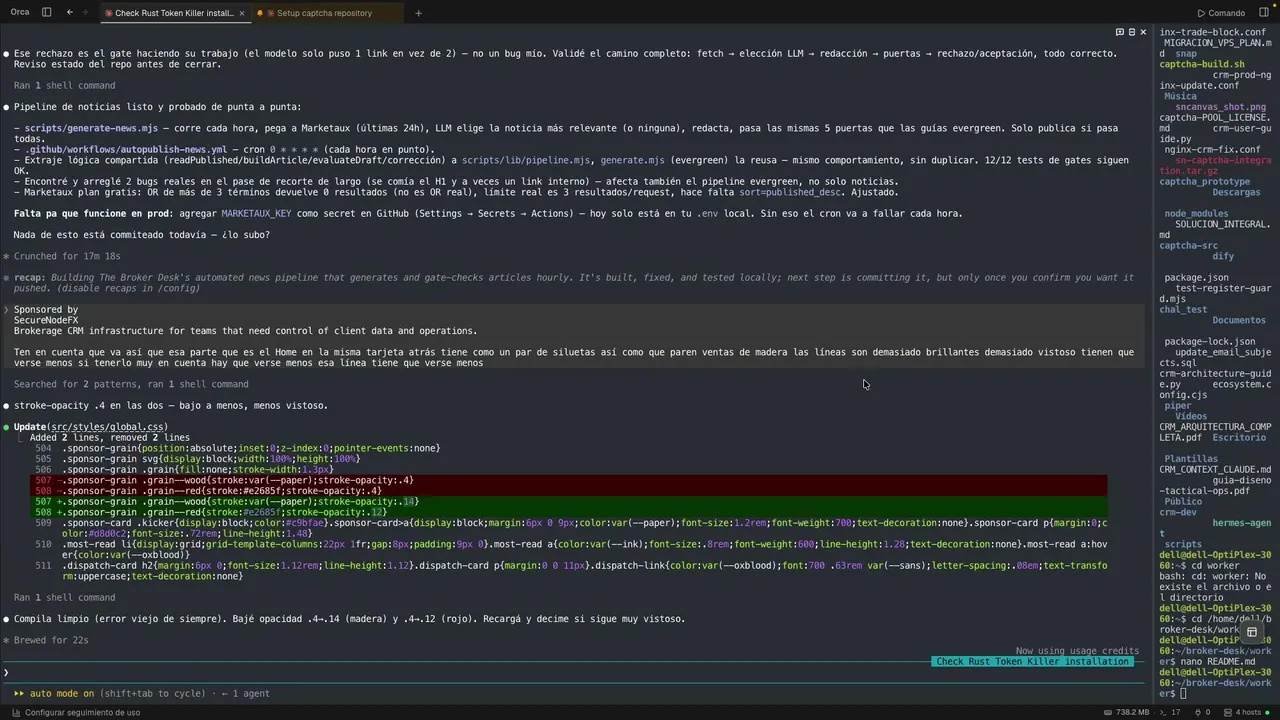Image resolution: width=1280 pixels, height=720 pixels.
Task: Click the shell prompt cursor in right terminal
Action: pos(1184,694)
